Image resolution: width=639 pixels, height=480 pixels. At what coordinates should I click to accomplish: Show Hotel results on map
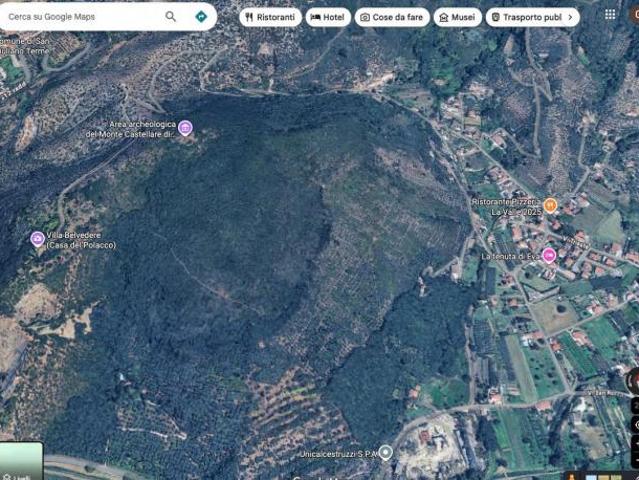(x=328, y=17)
